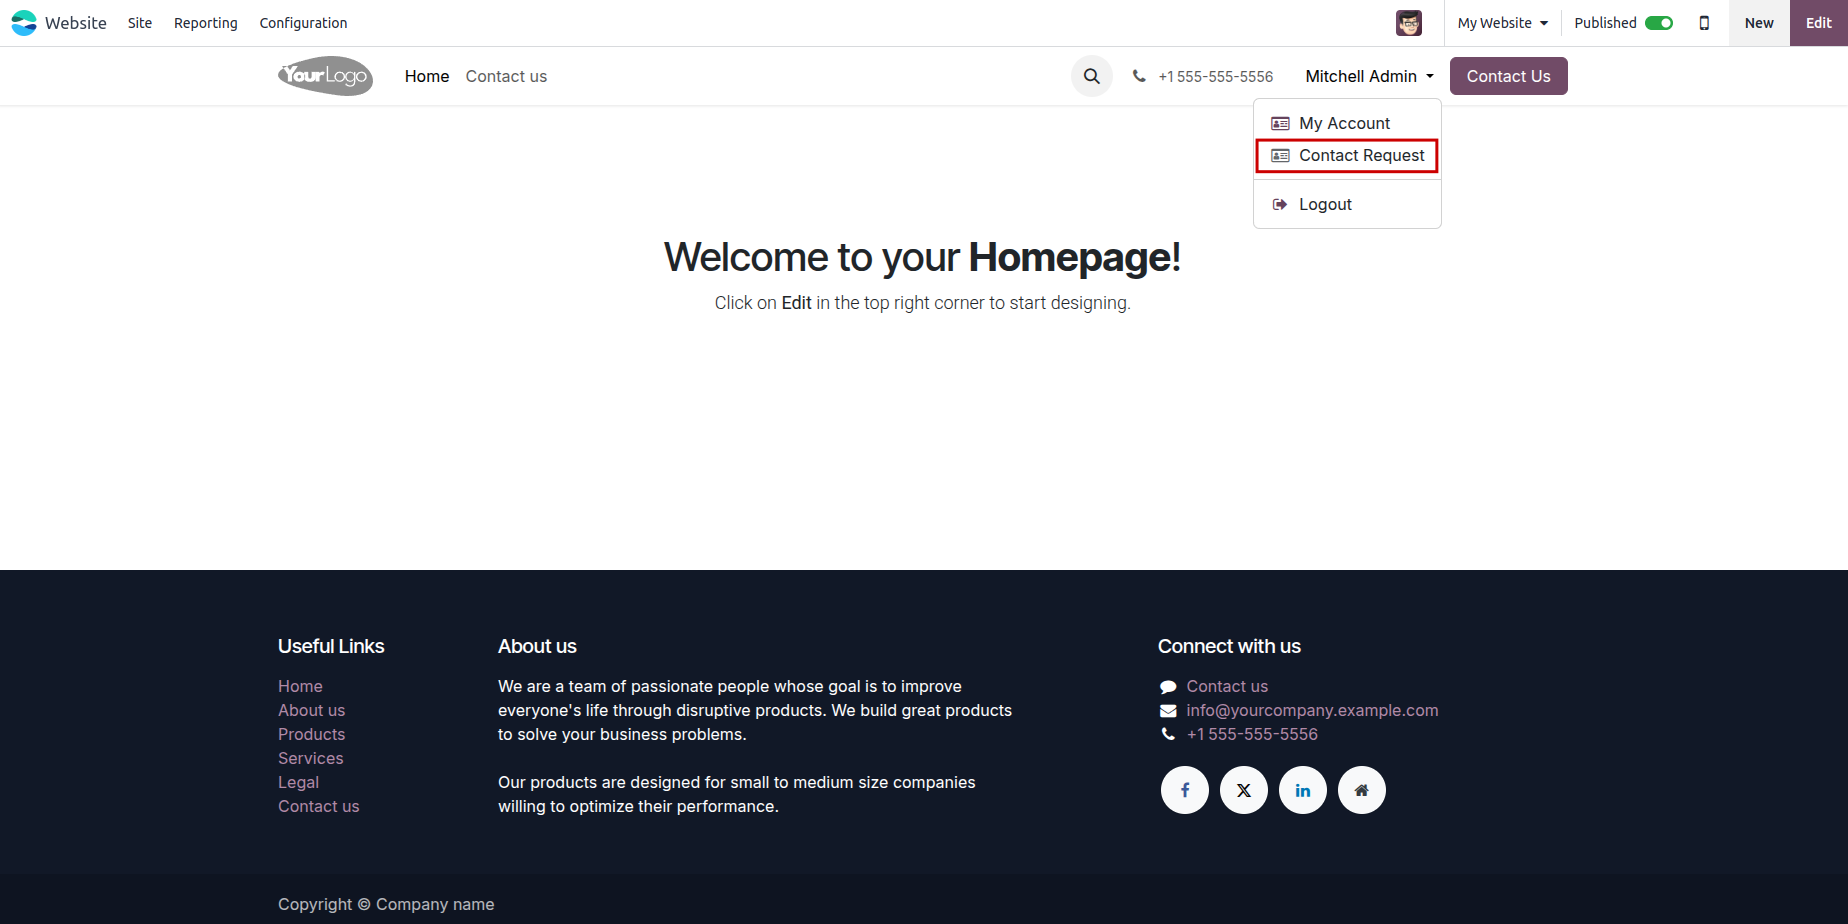Open the Reporting menu
This screenshot has width=1848, height=924.
(x=206, y=23)
